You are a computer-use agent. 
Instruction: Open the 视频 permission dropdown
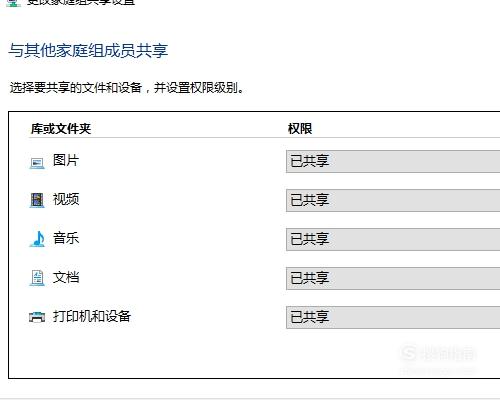point(393,200)
